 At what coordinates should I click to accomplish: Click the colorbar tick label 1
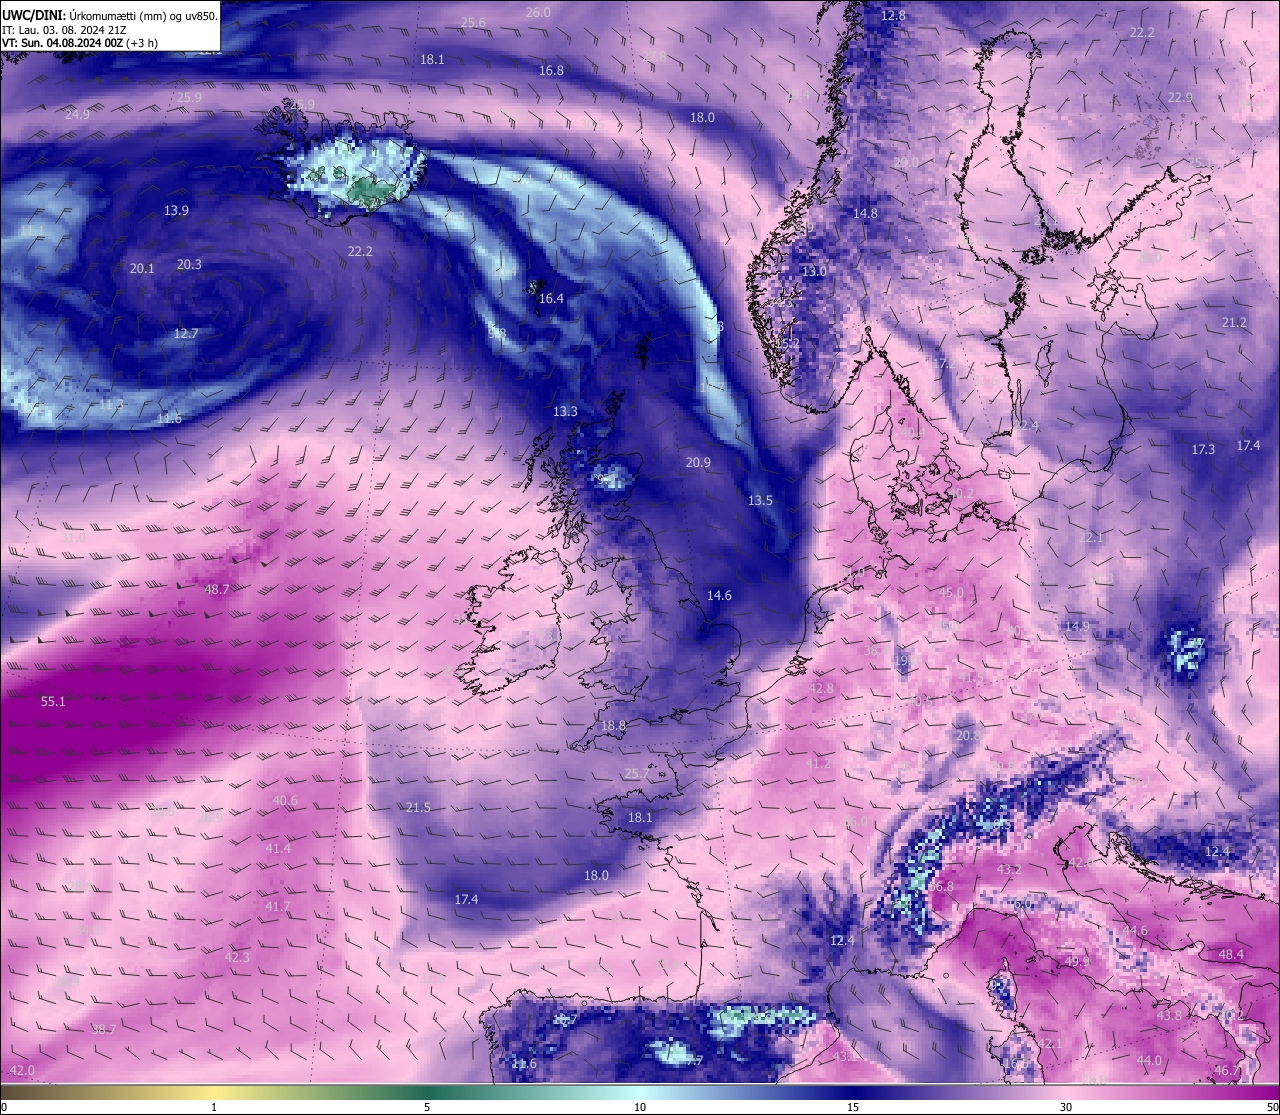click(214, 1107)
